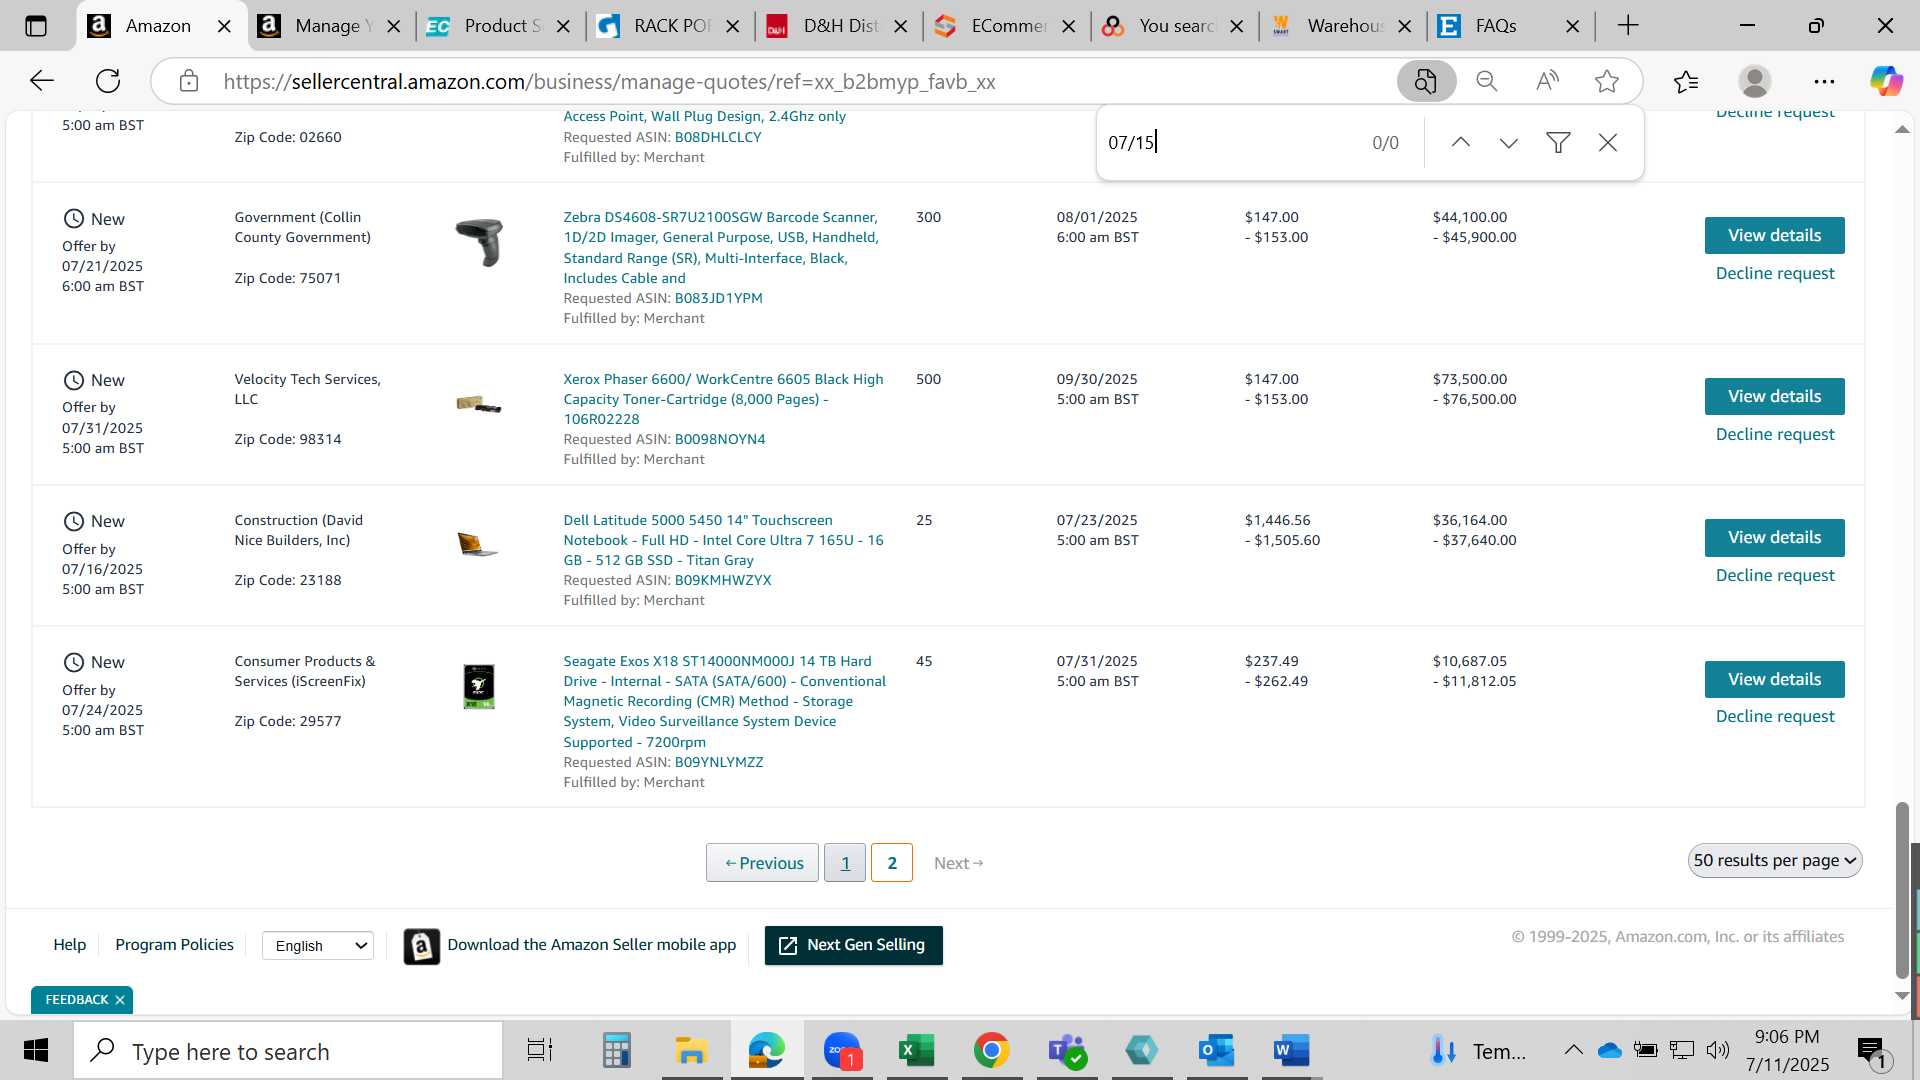The width and height of the screenshot is (1920, 1080).
Task: Click the Seagate Exos product thumbnail
Action: (x=479, y=686)
